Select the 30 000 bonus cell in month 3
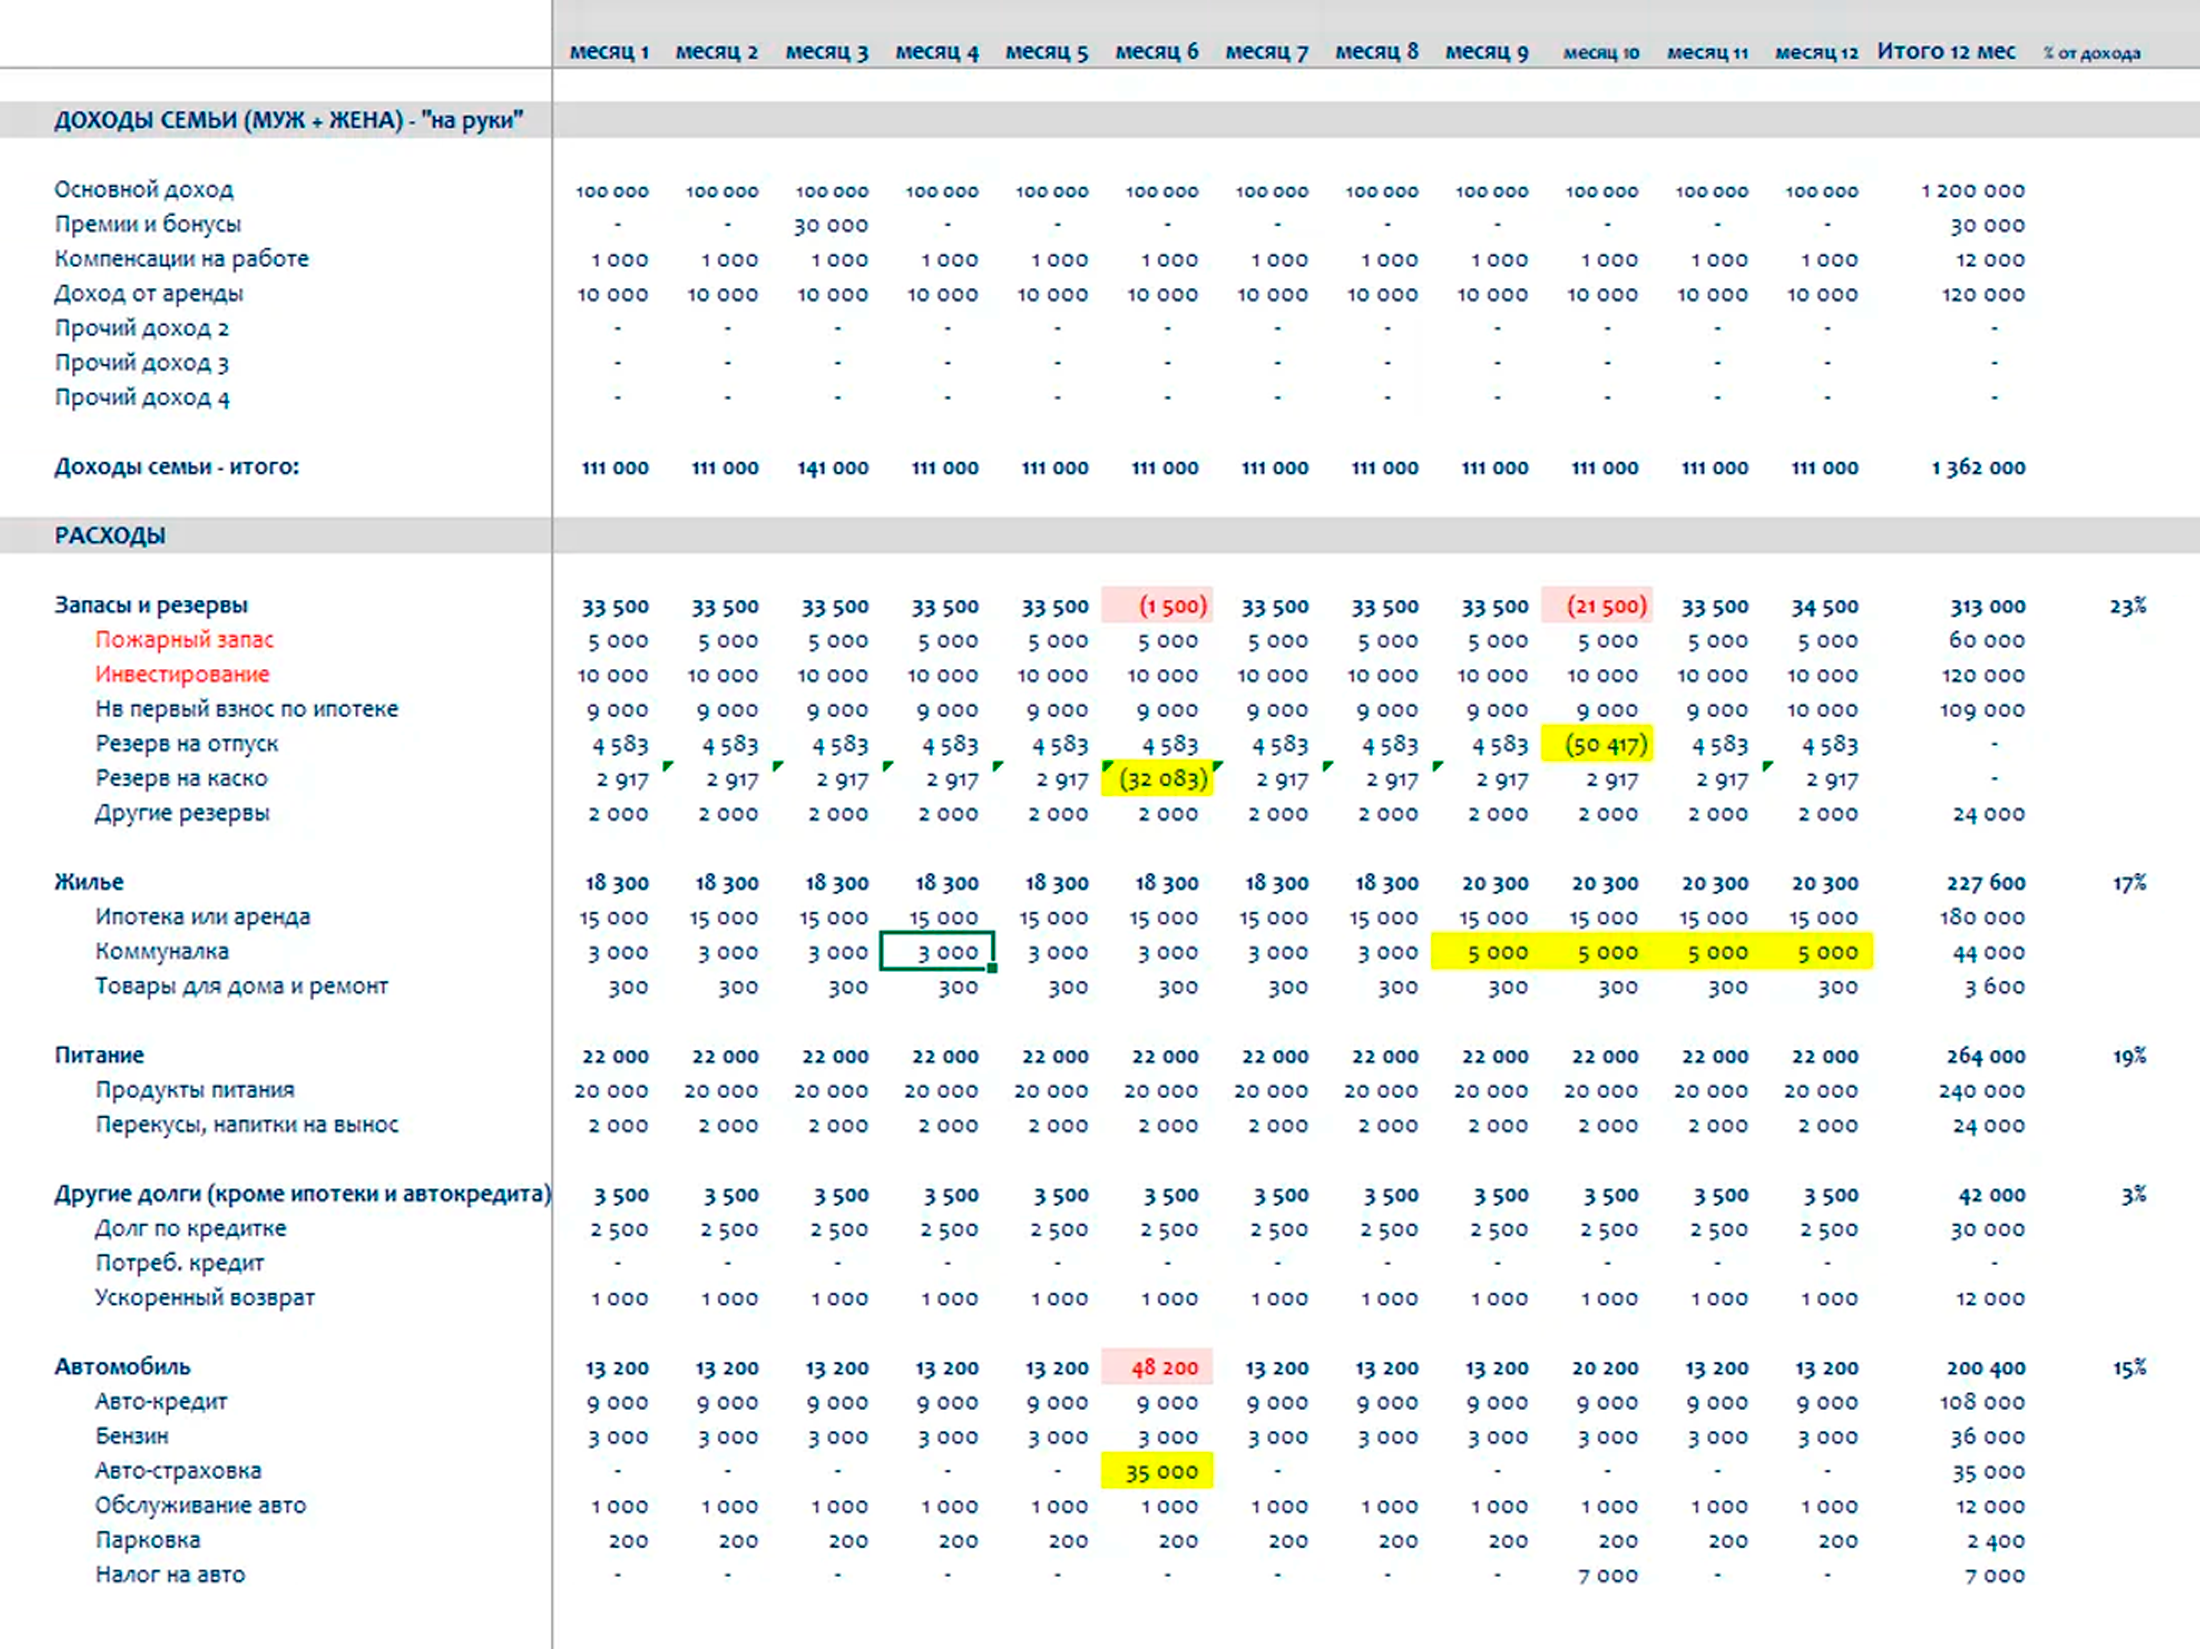This screenshot has width=2200, height=1649. pos(831,226)
